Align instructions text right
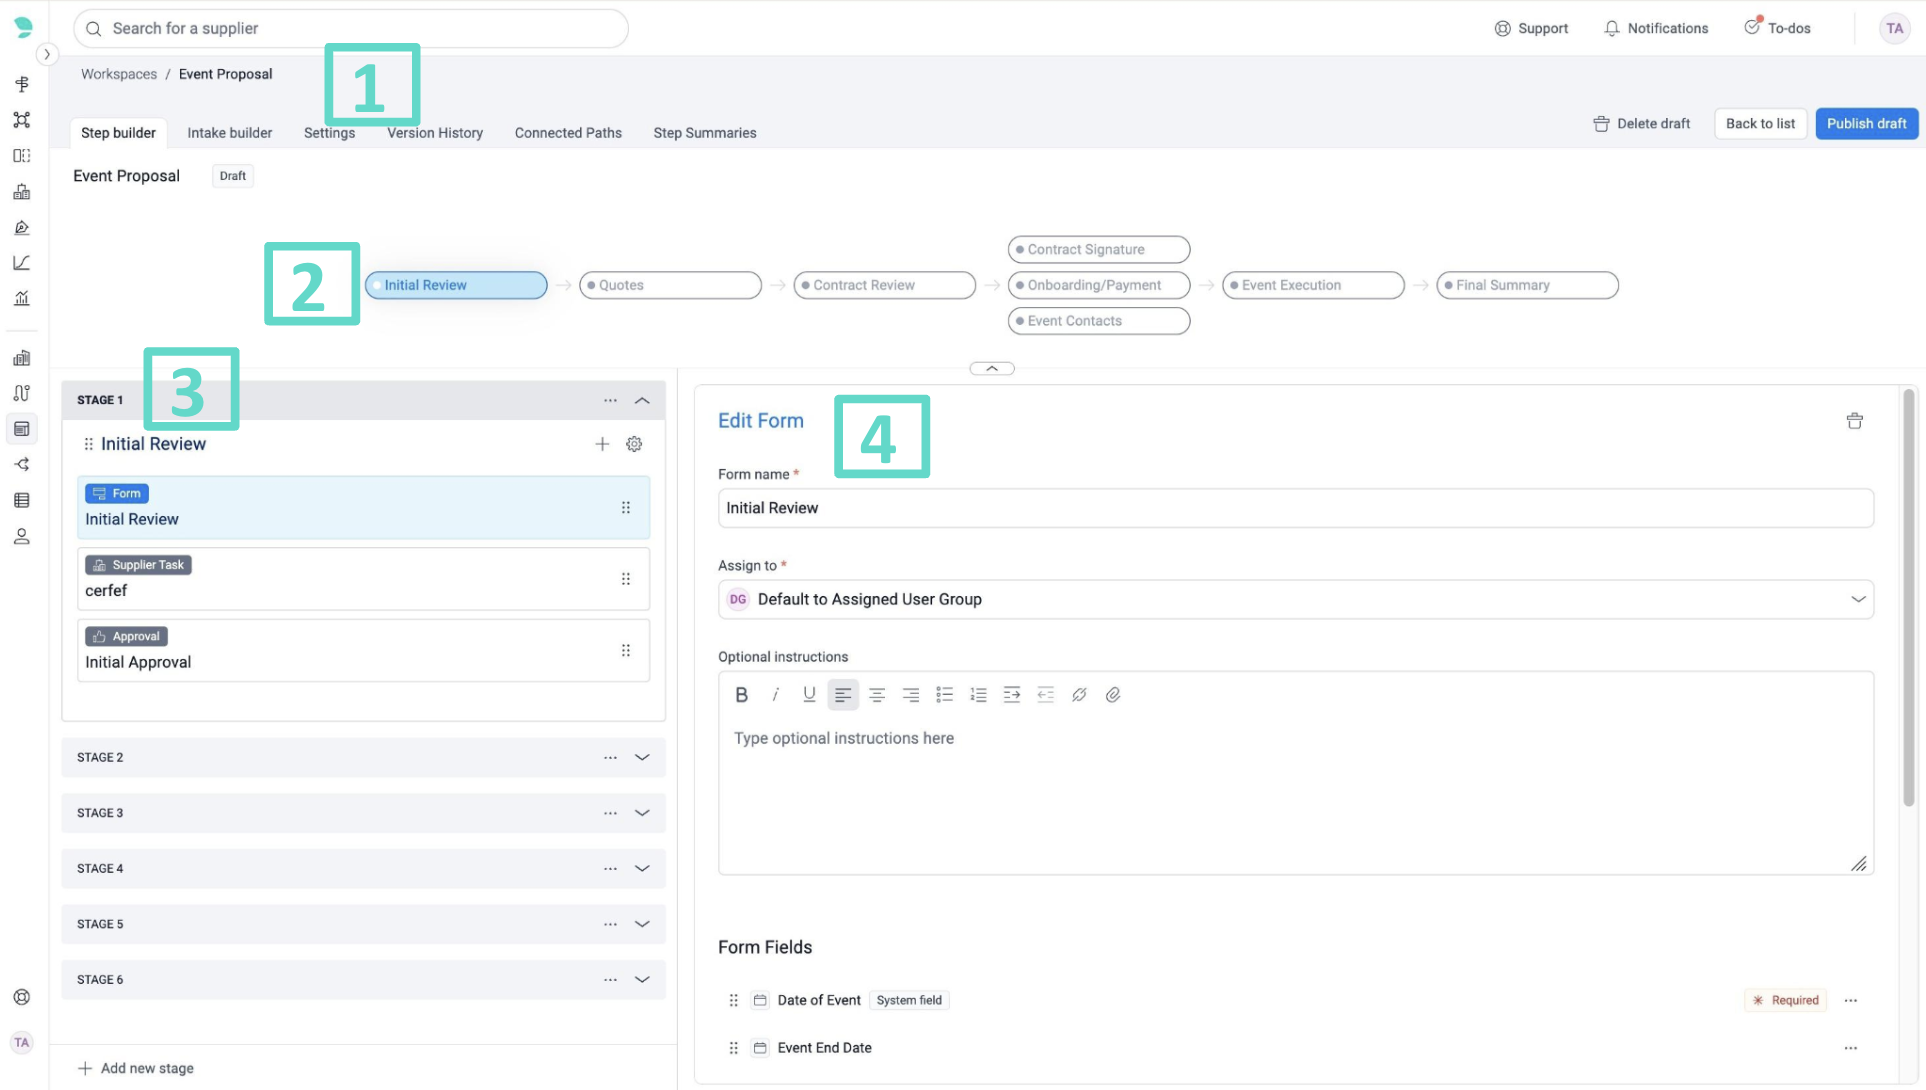Image resolution: width=1926 pixels, height=1090 pixels. tap(911, 695)
